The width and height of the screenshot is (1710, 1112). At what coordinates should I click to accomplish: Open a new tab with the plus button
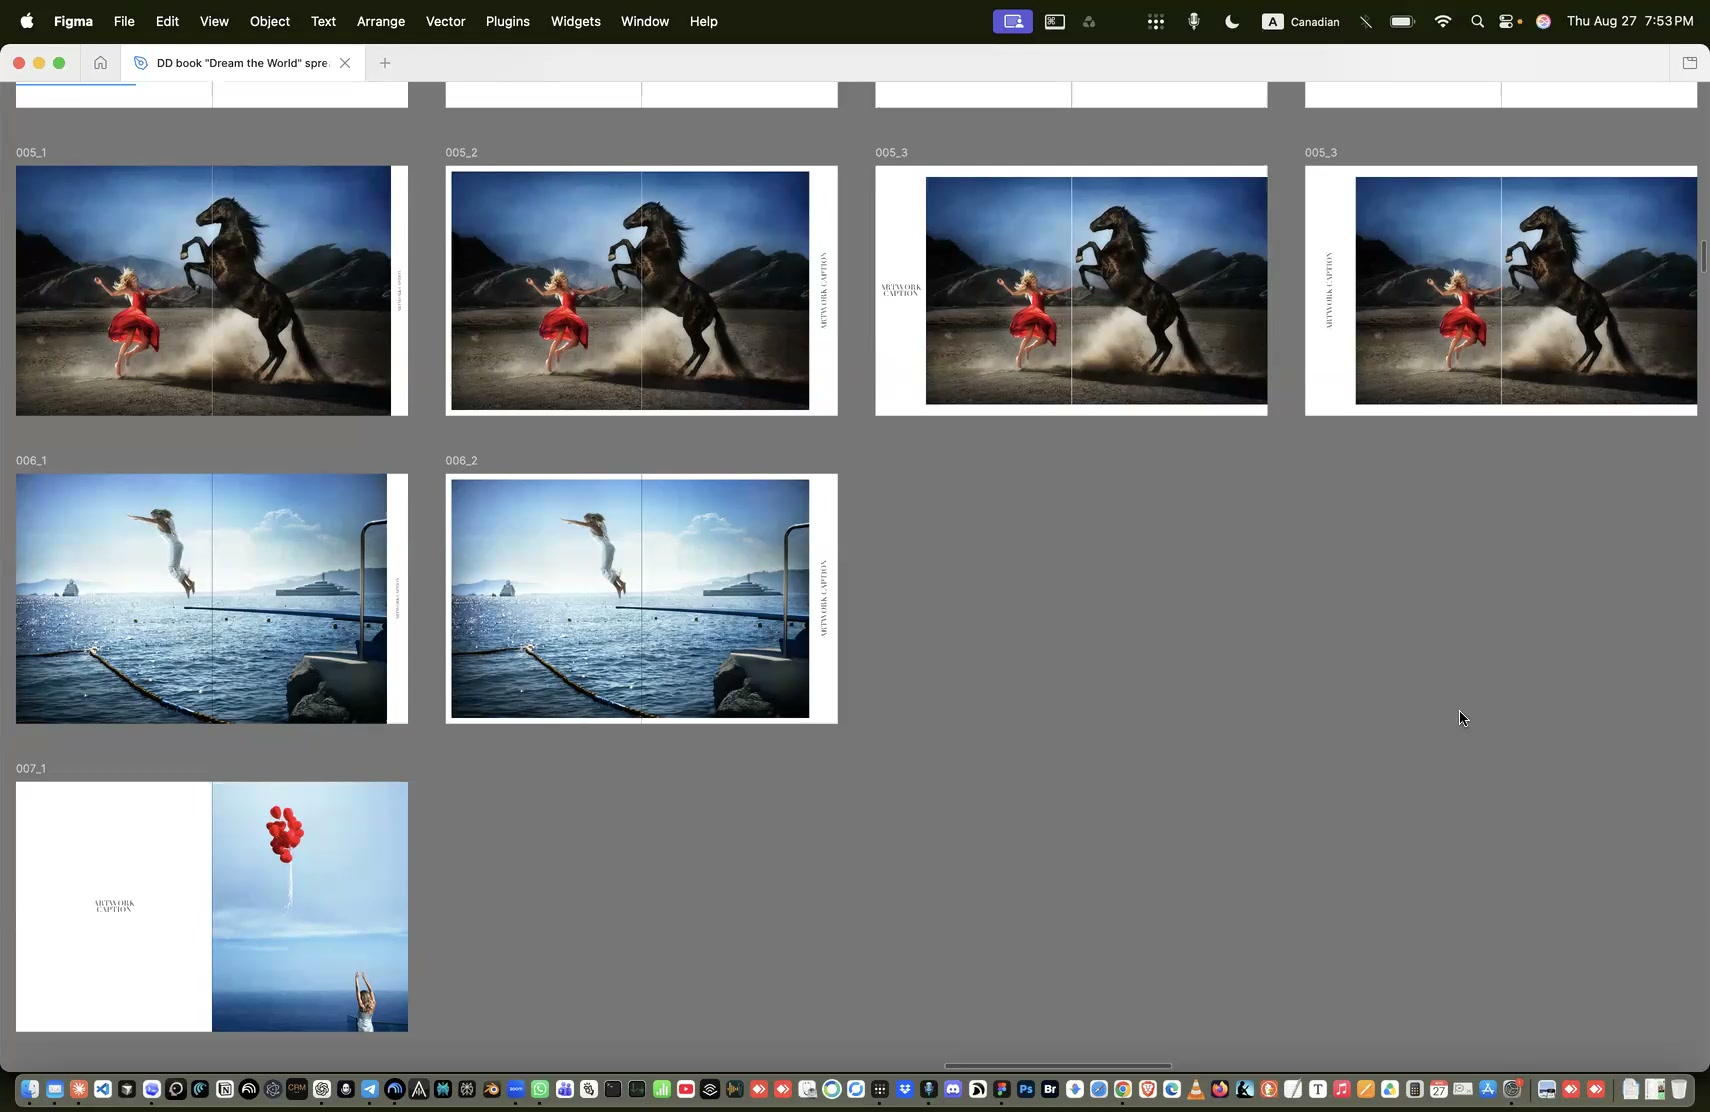(x=385, y=63)
